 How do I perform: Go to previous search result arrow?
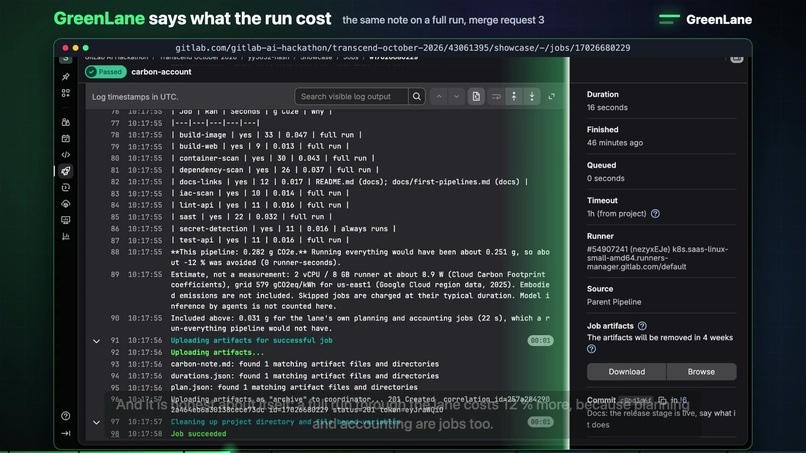click(x=439, y=97)
